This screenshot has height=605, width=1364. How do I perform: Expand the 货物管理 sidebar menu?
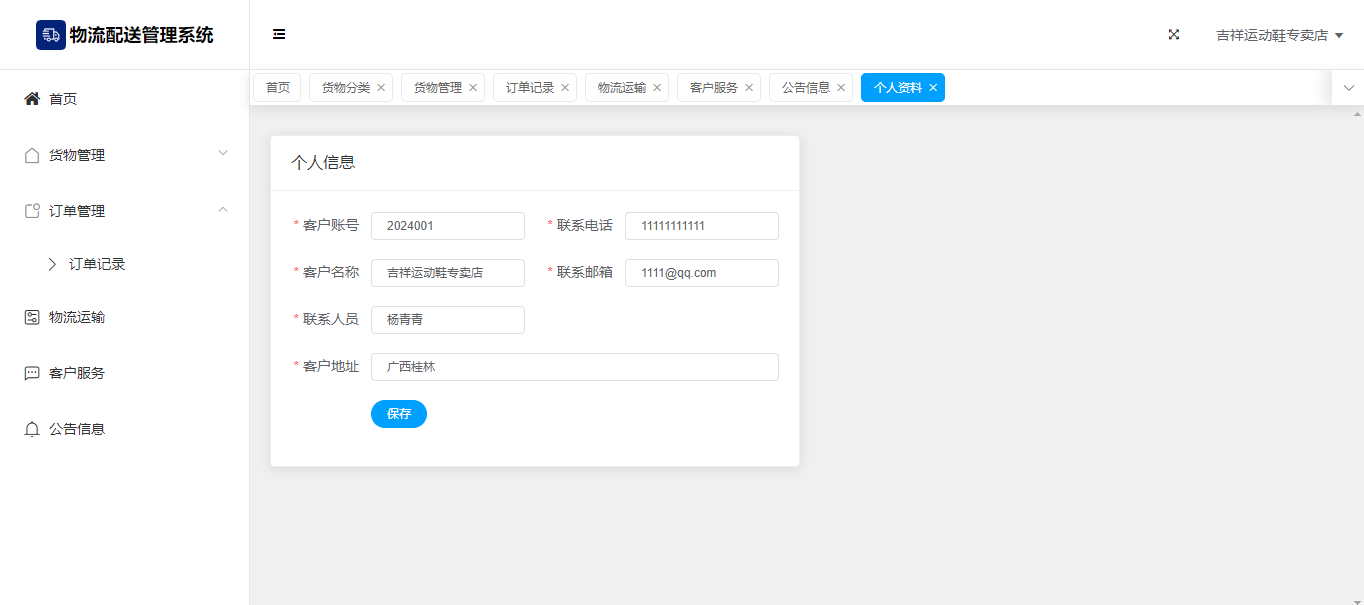click(223, 154)
